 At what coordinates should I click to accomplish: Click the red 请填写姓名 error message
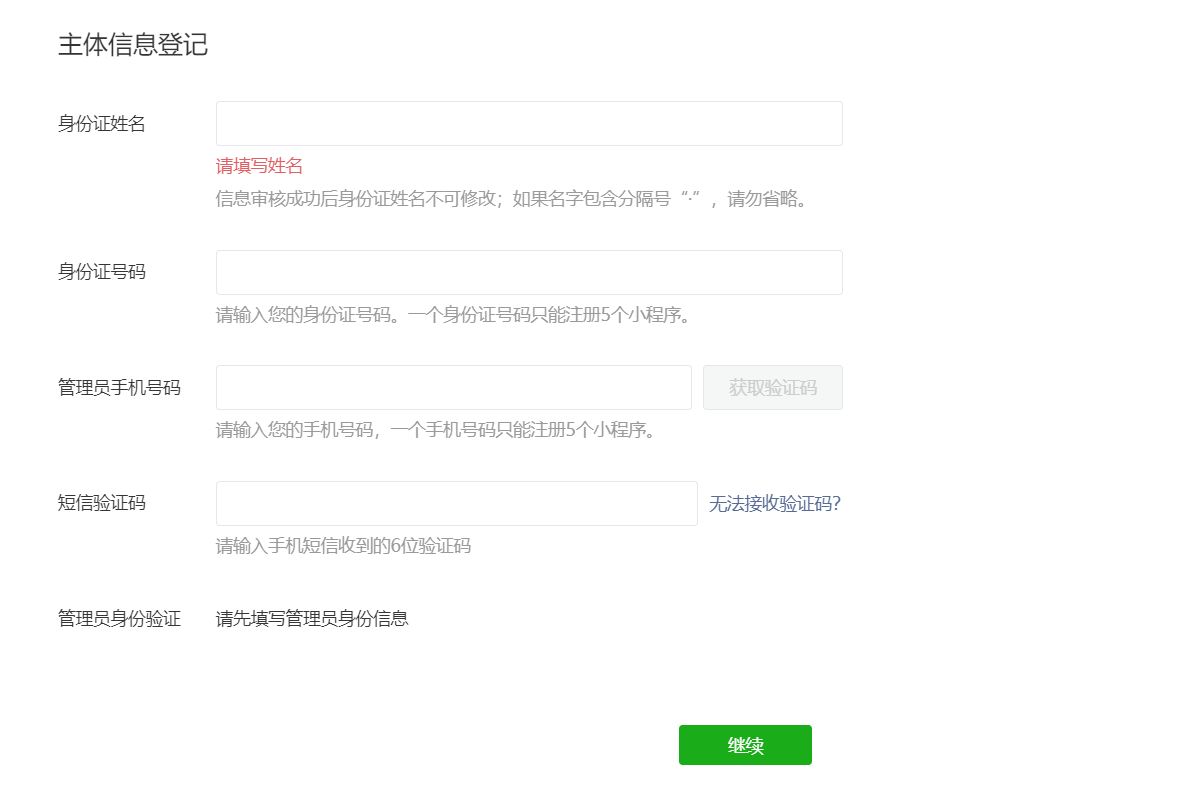(259, 166)
